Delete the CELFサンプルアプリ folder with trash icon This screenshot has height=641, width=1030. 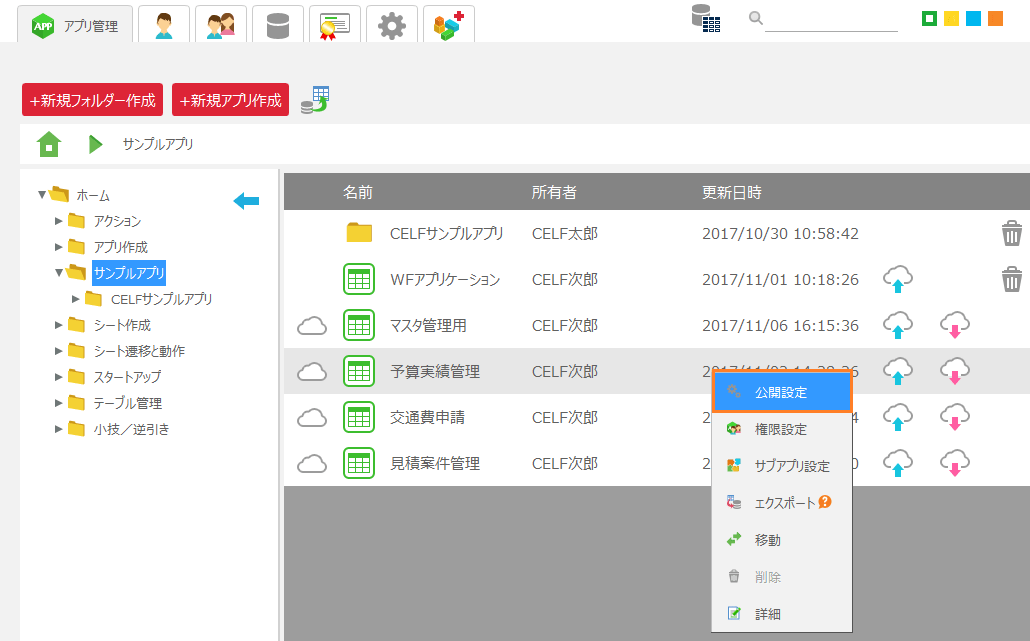pyautogui.click(x=1012, y=234)
